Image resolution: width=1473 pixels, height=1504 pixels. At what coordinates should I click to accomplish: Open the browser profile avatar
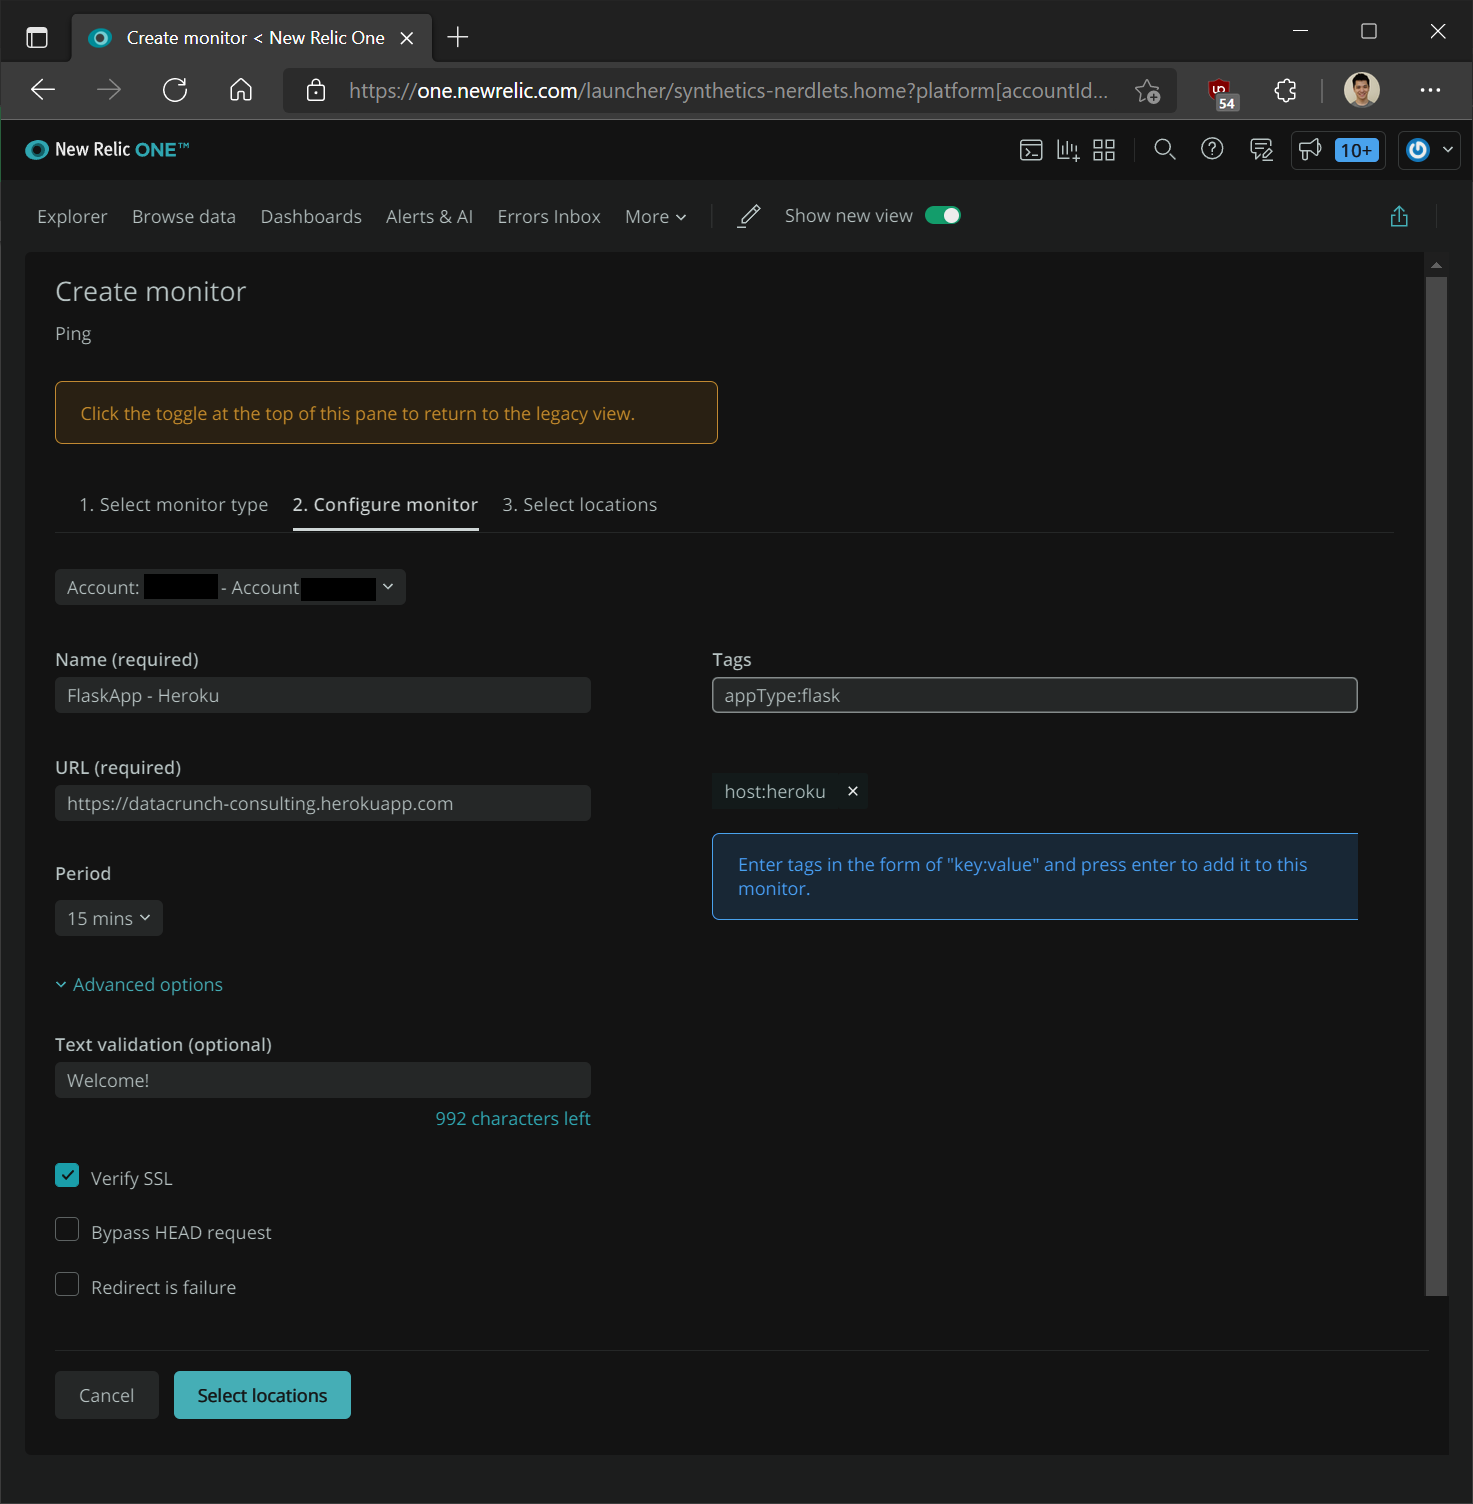(1362, 90)
